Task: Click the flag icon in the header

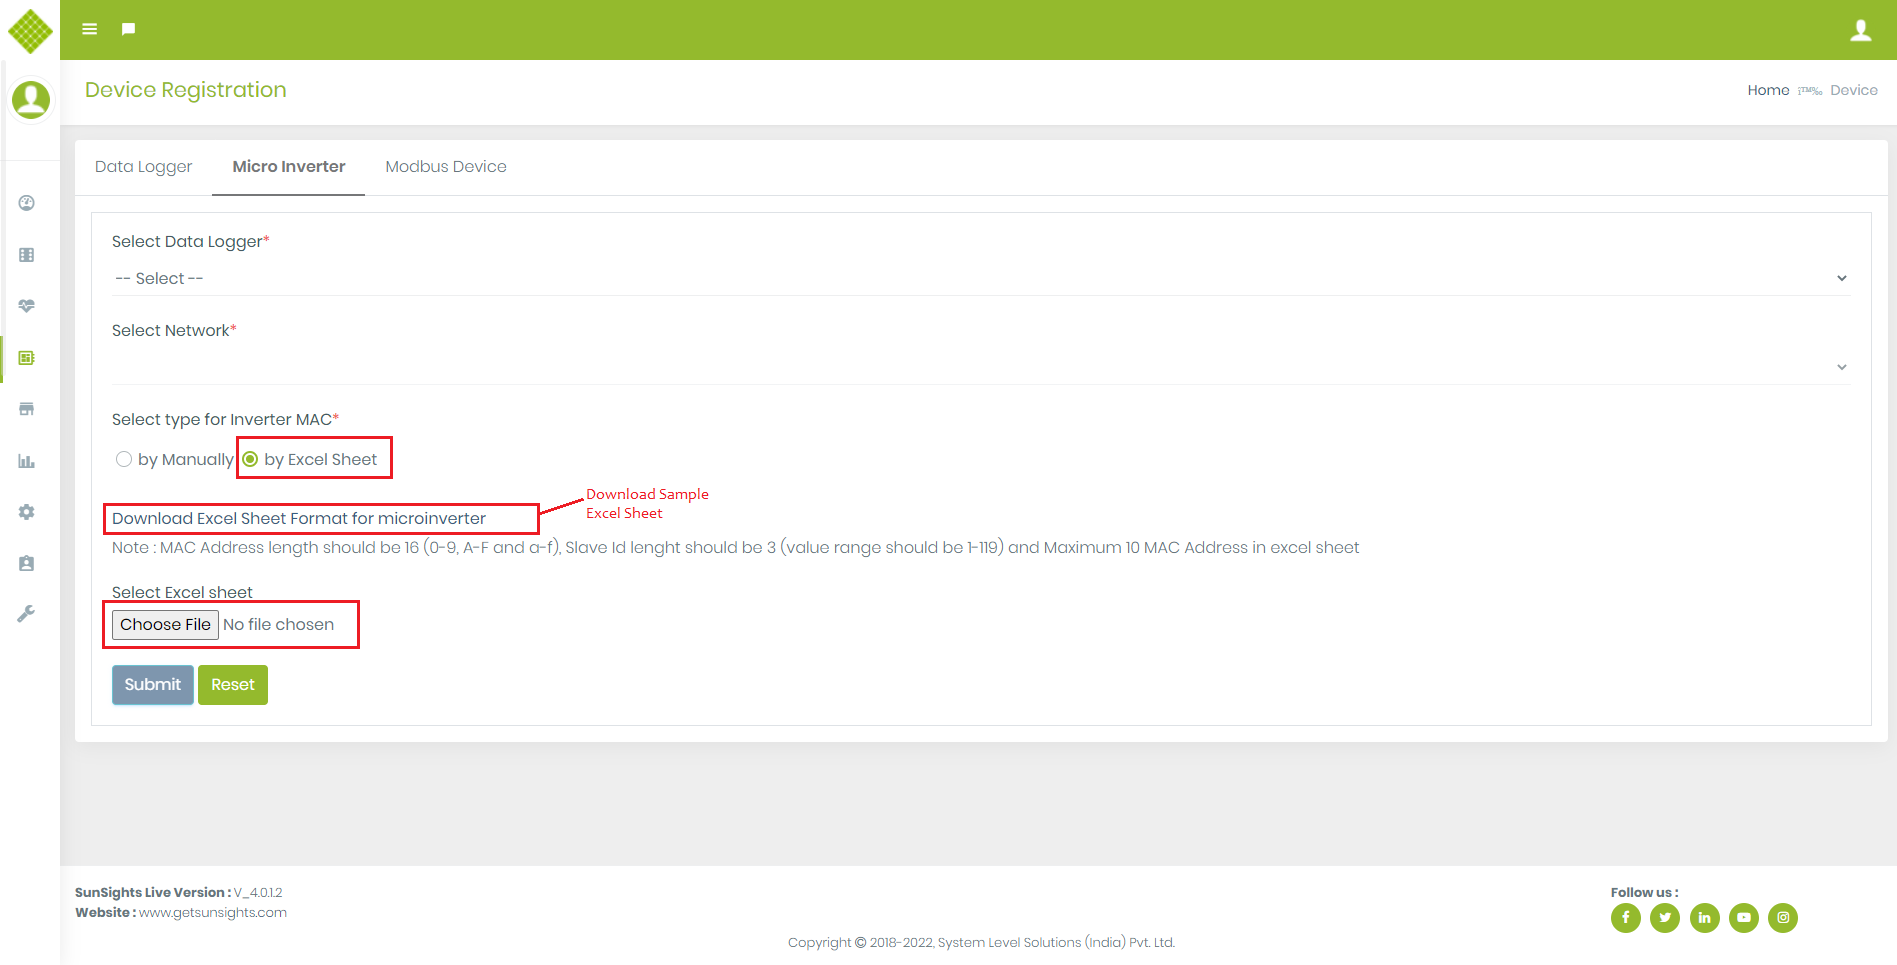Action: [x=128, y=29]
